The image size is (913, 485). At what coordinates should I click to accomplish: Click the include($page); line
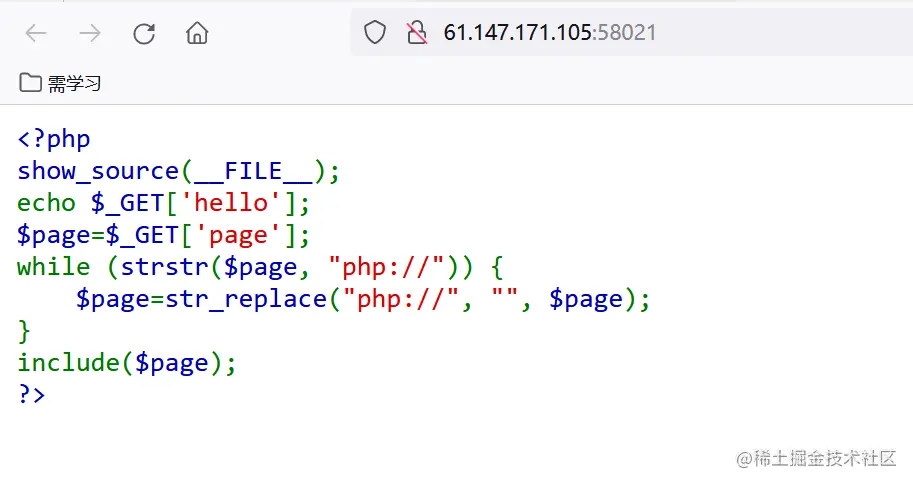[x=127, y=363]
